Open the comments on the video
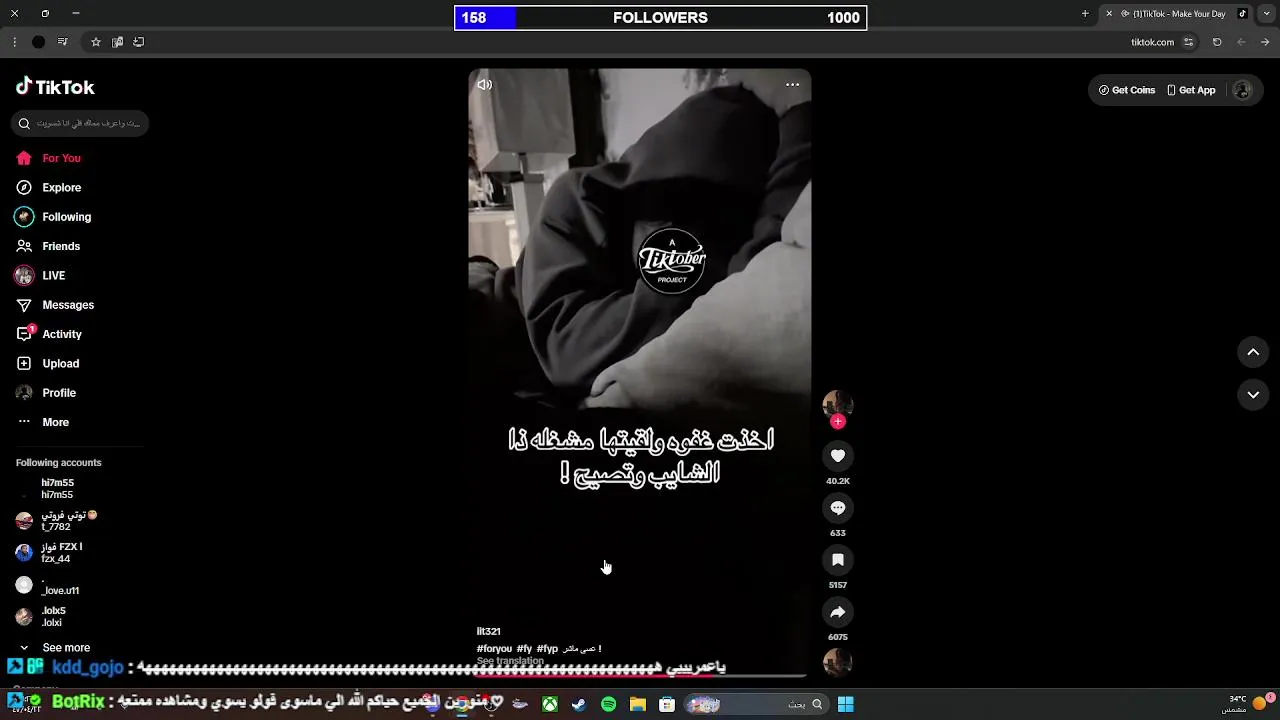The image size is (1280, 720). [x=838, y=508]
